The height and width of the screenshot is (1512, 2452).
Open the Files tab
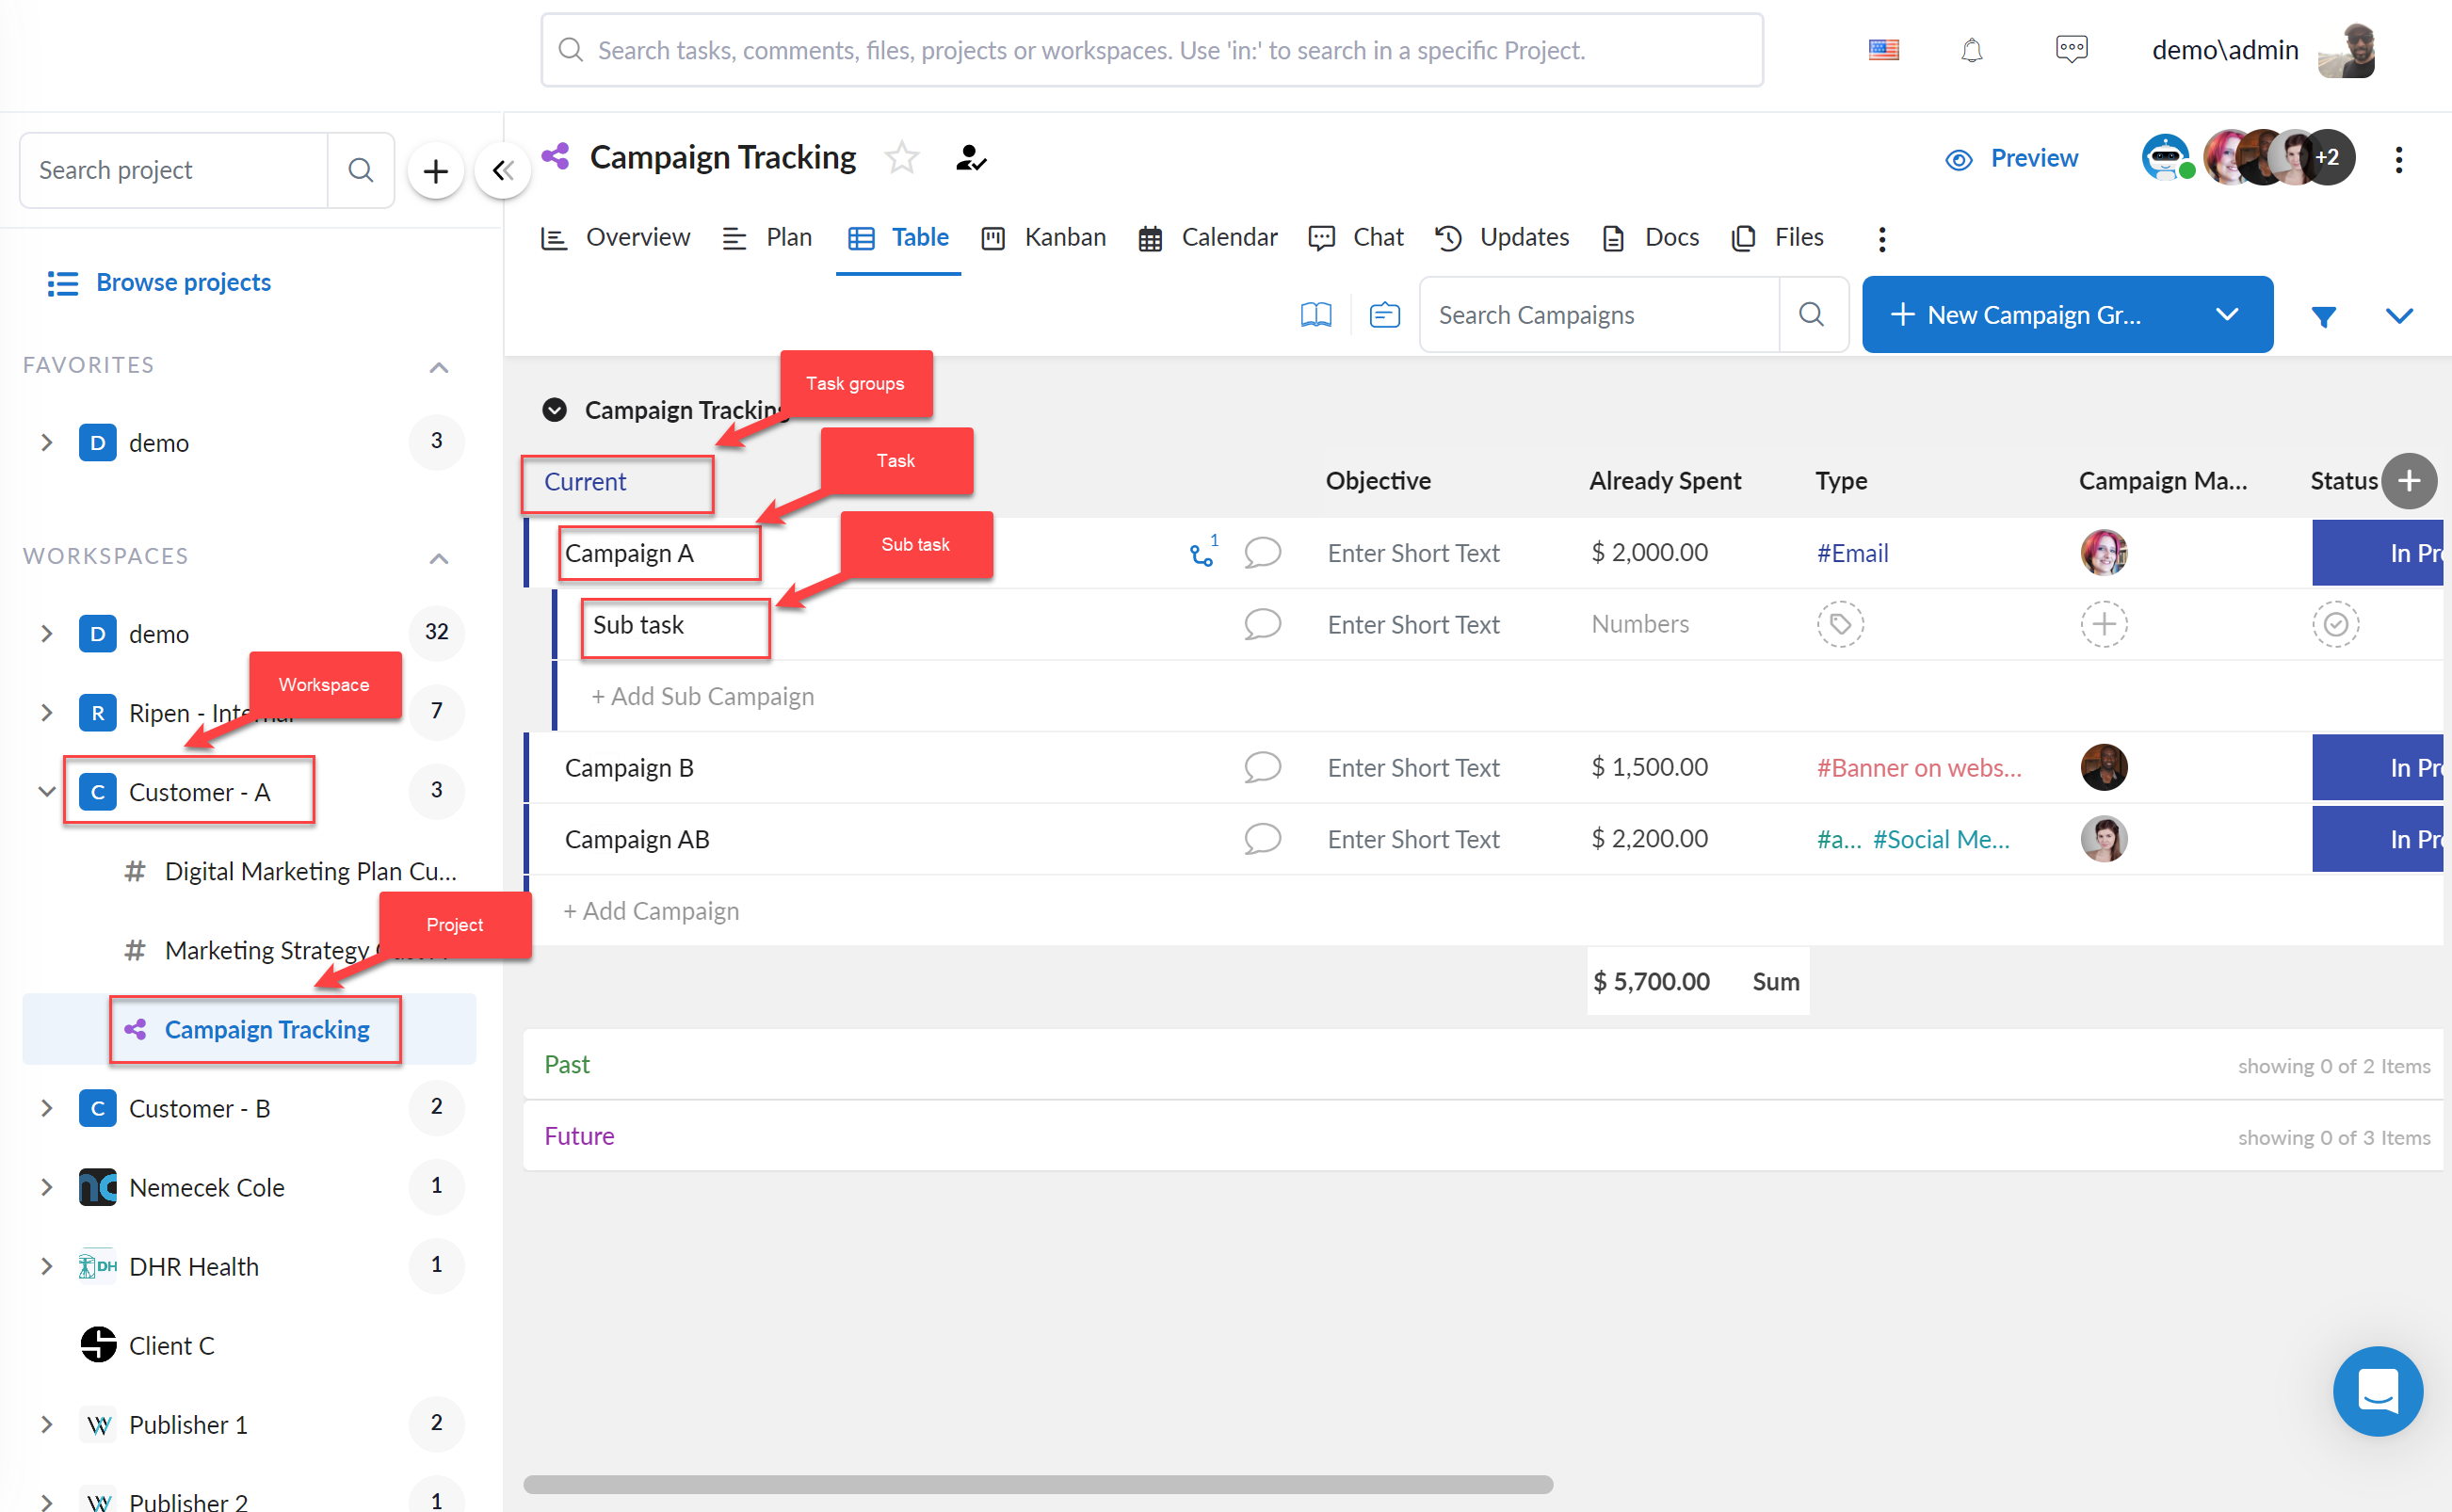point(1778,238)
